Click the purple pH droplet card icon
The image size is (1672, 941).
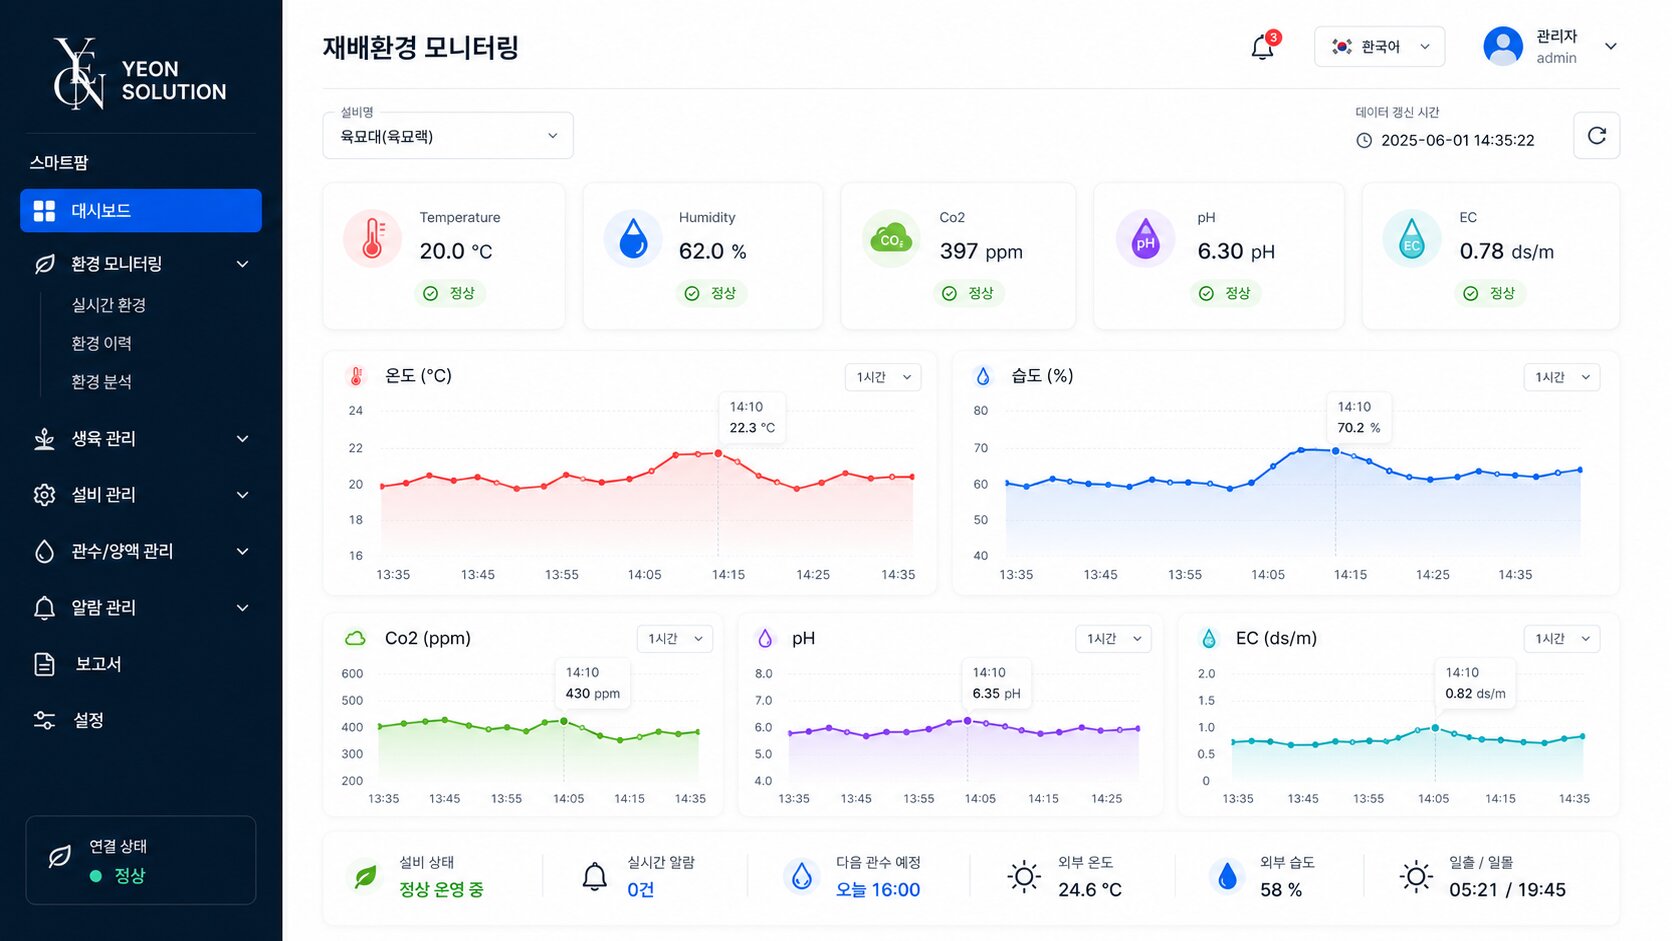pos(1145,239)
